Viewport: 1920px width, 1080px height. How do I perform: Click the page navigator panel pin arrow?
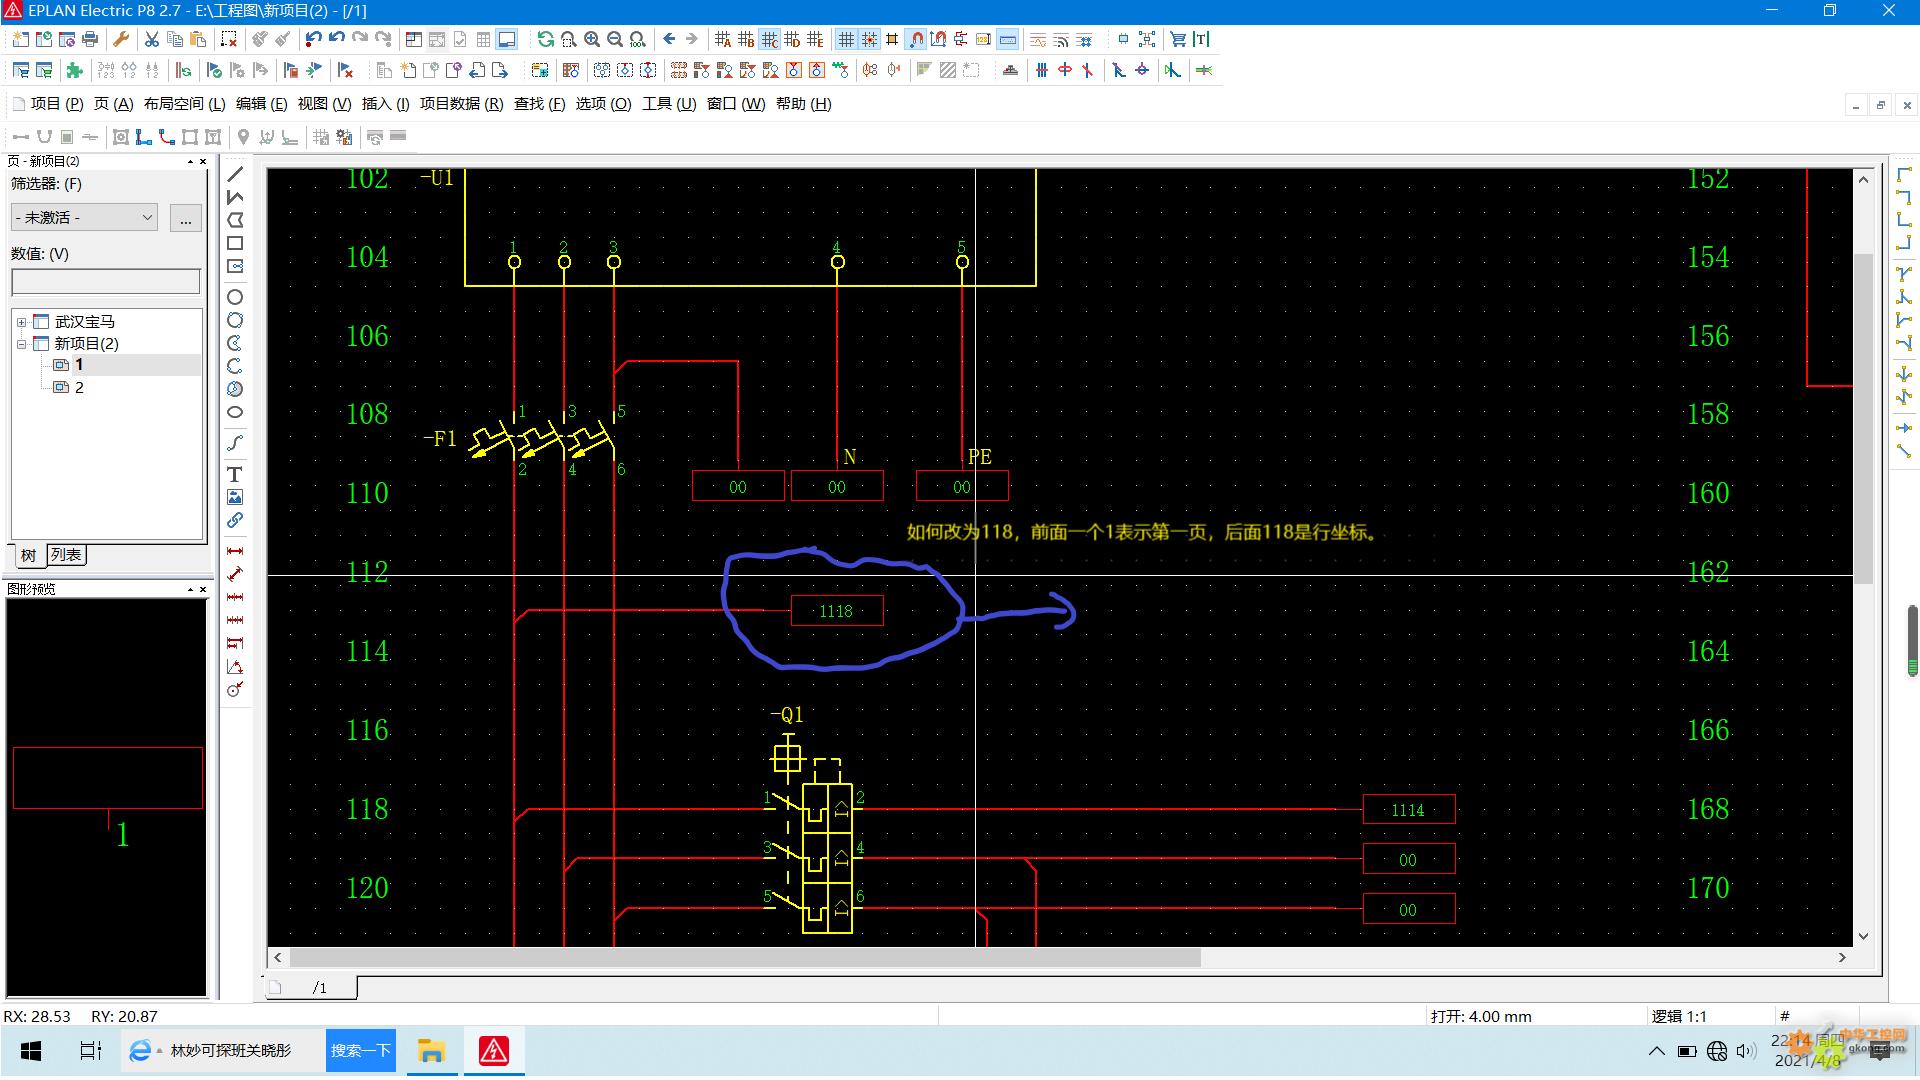click(190, 161)
